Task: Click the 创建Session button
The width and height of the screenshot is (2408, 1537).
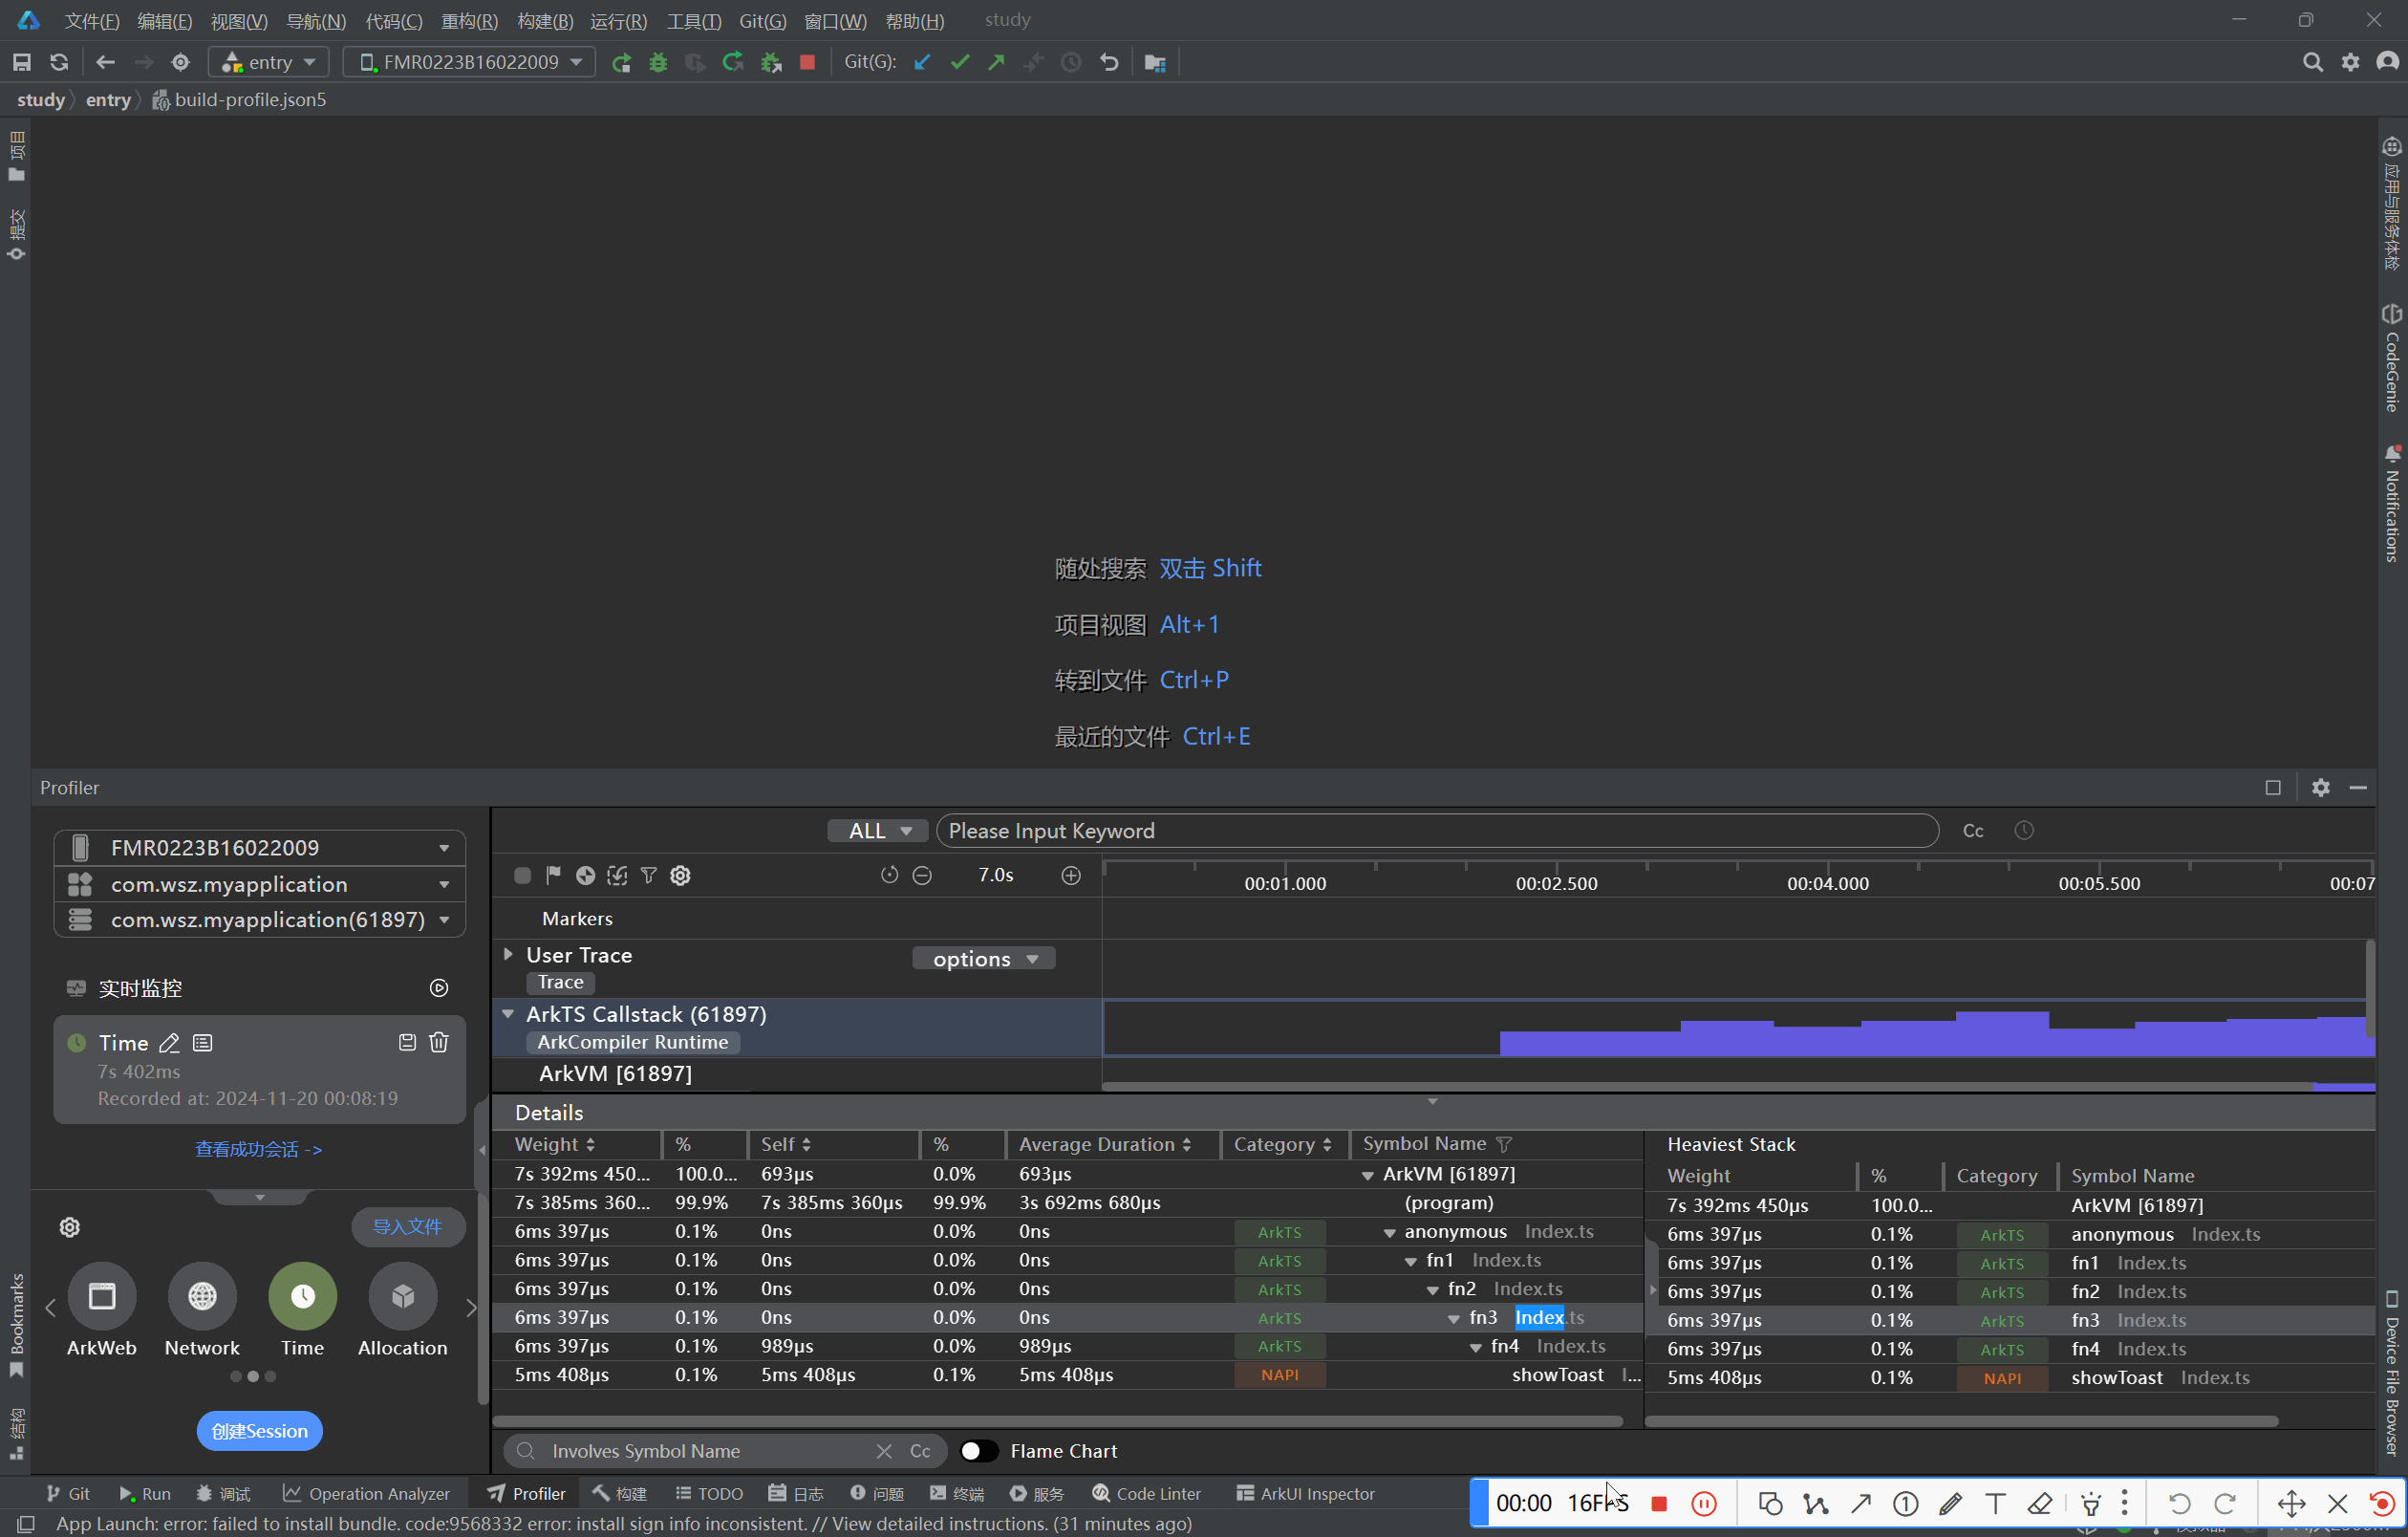Action: click(259, 1432)
